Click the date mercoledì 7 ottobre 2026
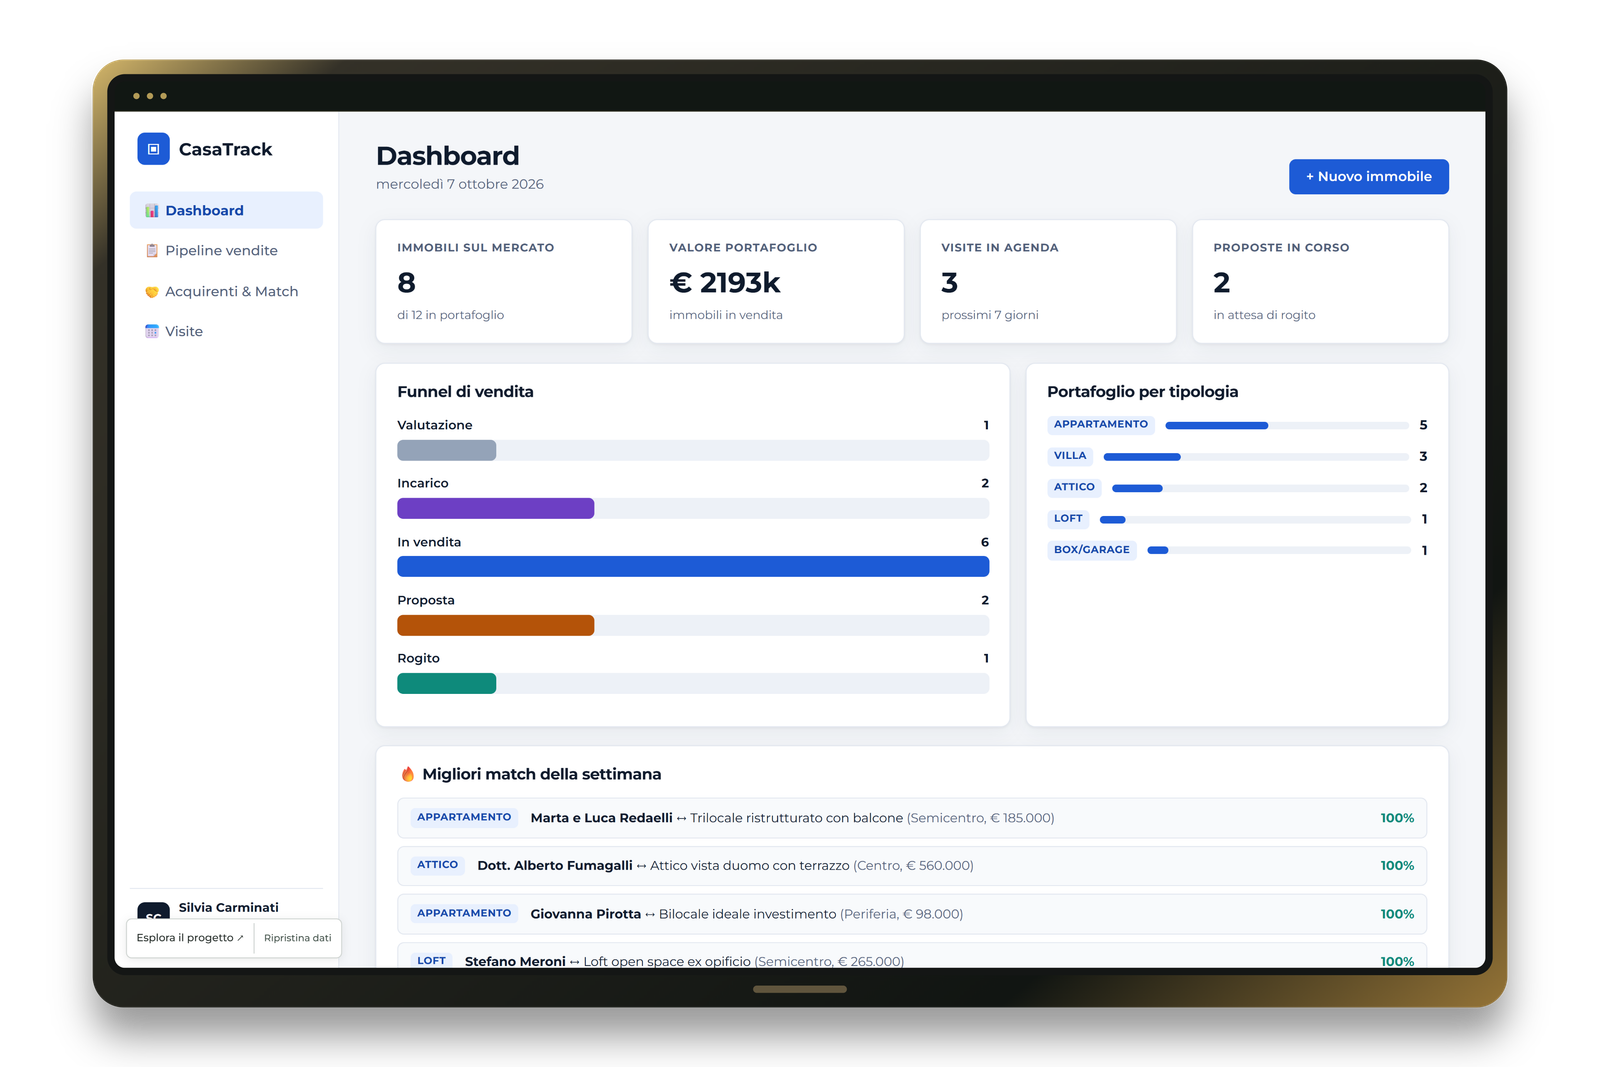 point(460,184)
